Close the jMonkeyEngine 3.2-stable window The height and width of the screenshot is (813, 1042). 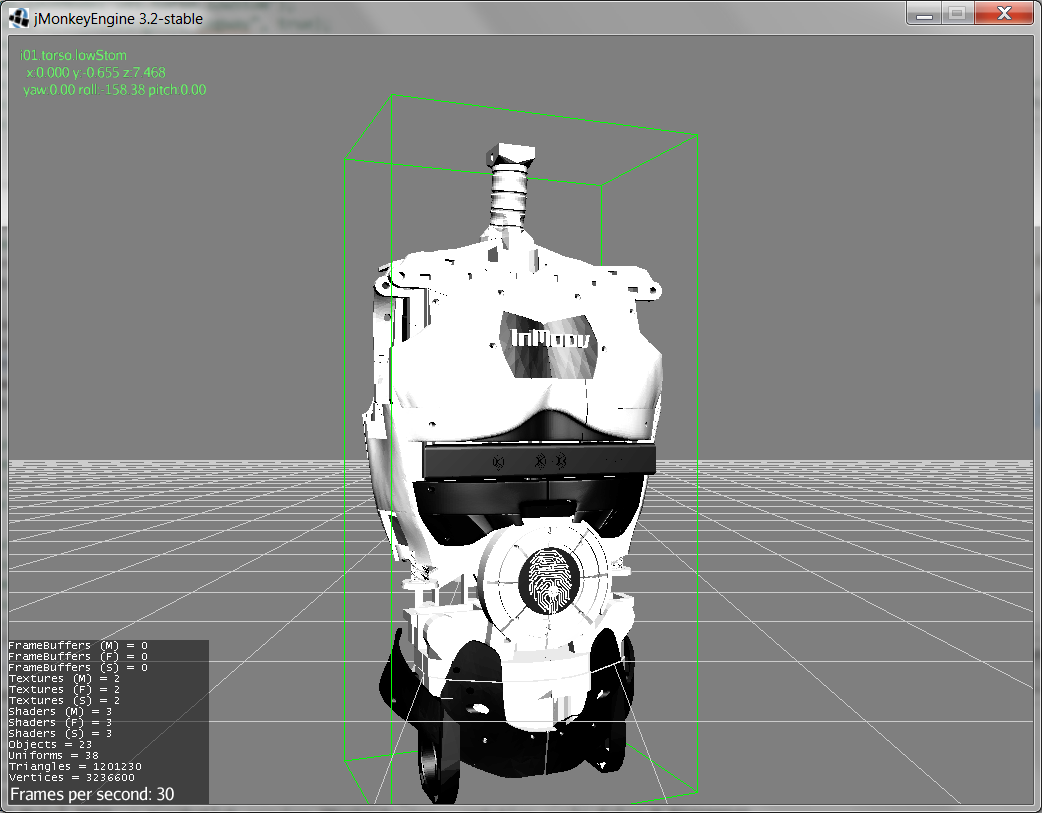click(1005, 13)
